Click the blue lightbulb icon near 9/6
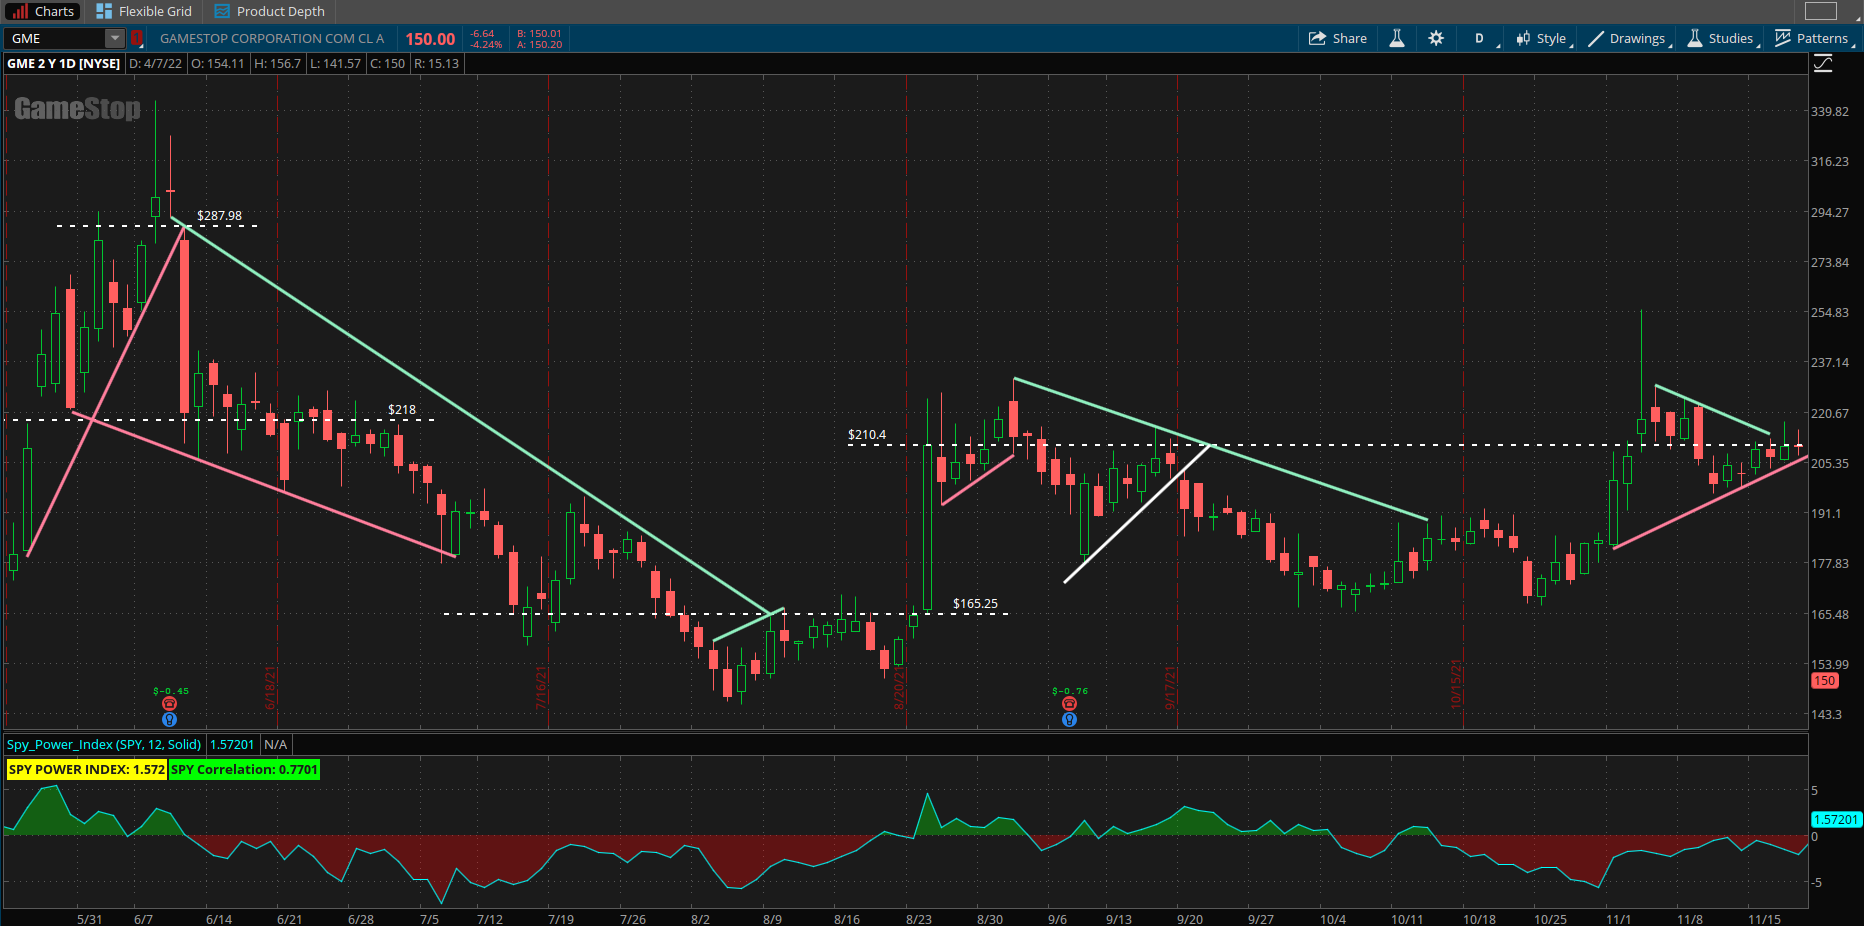The height and width of the screenshot is (926, 1864). (1069, 719)
